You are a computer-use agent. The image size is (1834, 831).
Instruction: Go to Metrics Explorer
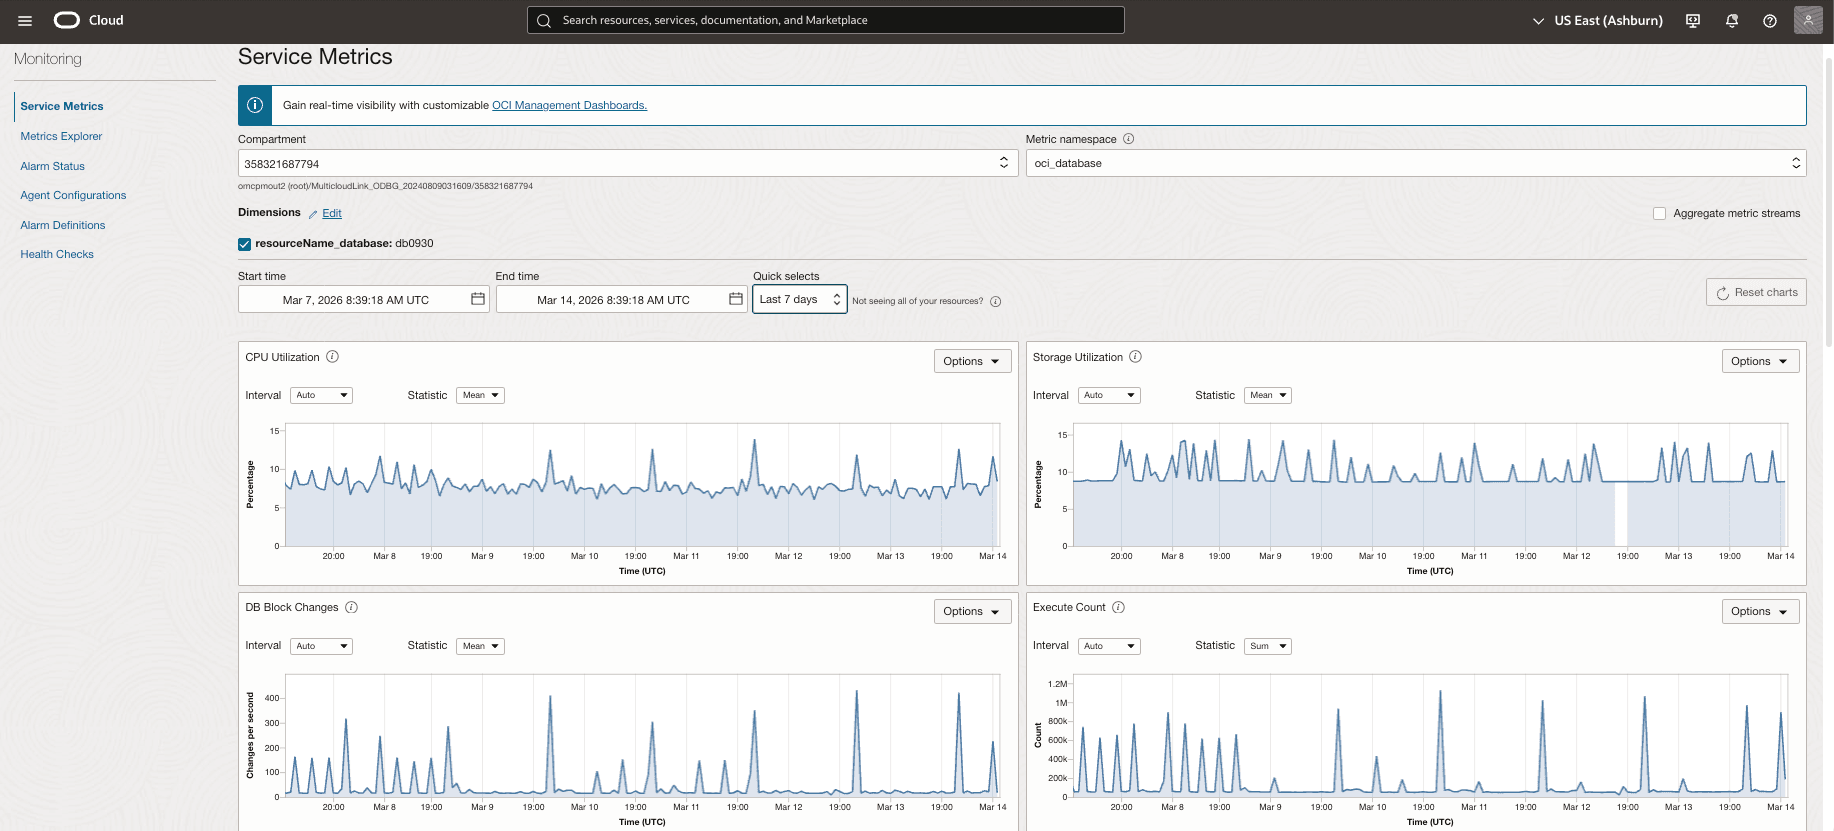[61, 136]
